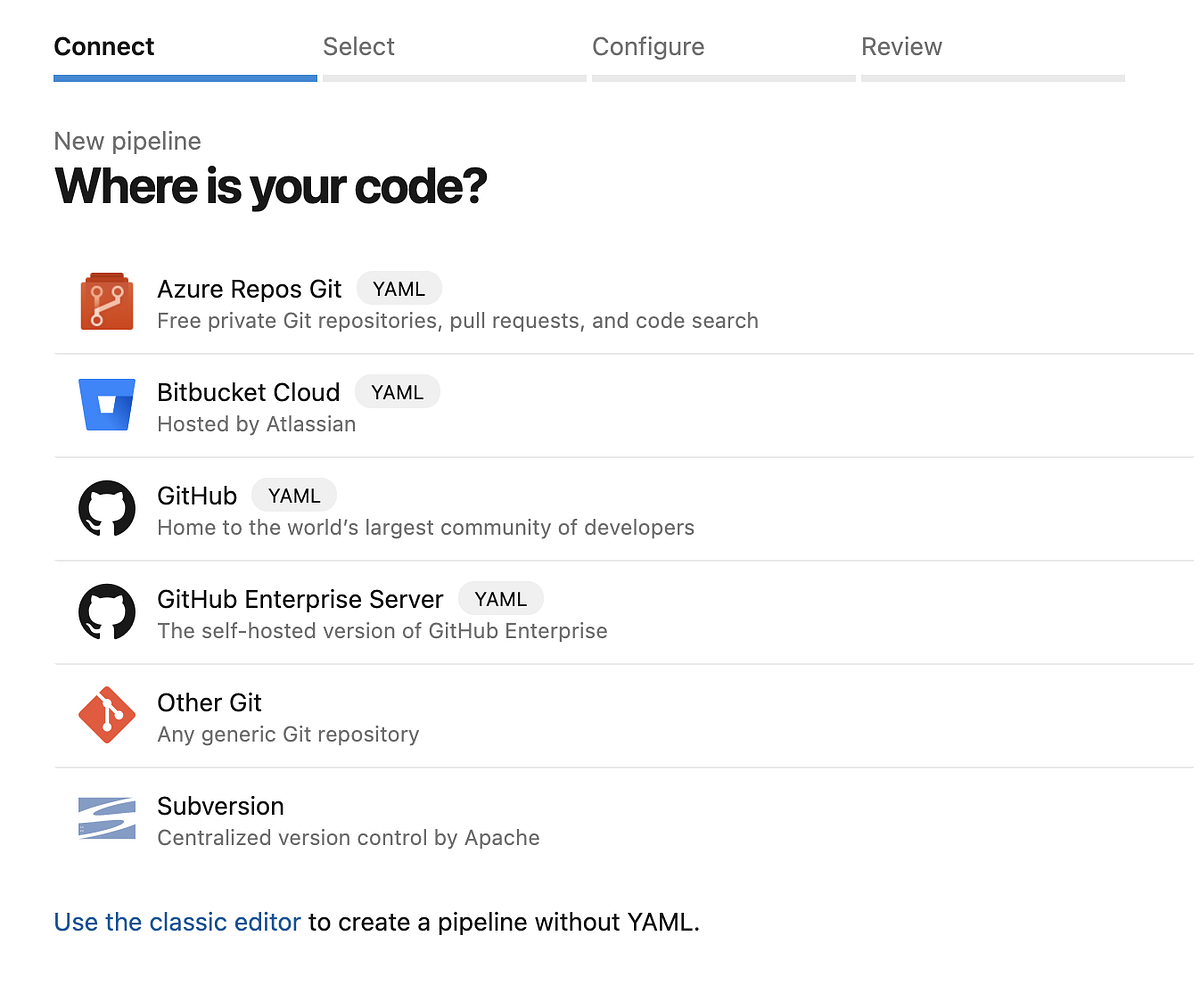
Task: Click the GitHub Octocat icon
Action: coord(107,508)
